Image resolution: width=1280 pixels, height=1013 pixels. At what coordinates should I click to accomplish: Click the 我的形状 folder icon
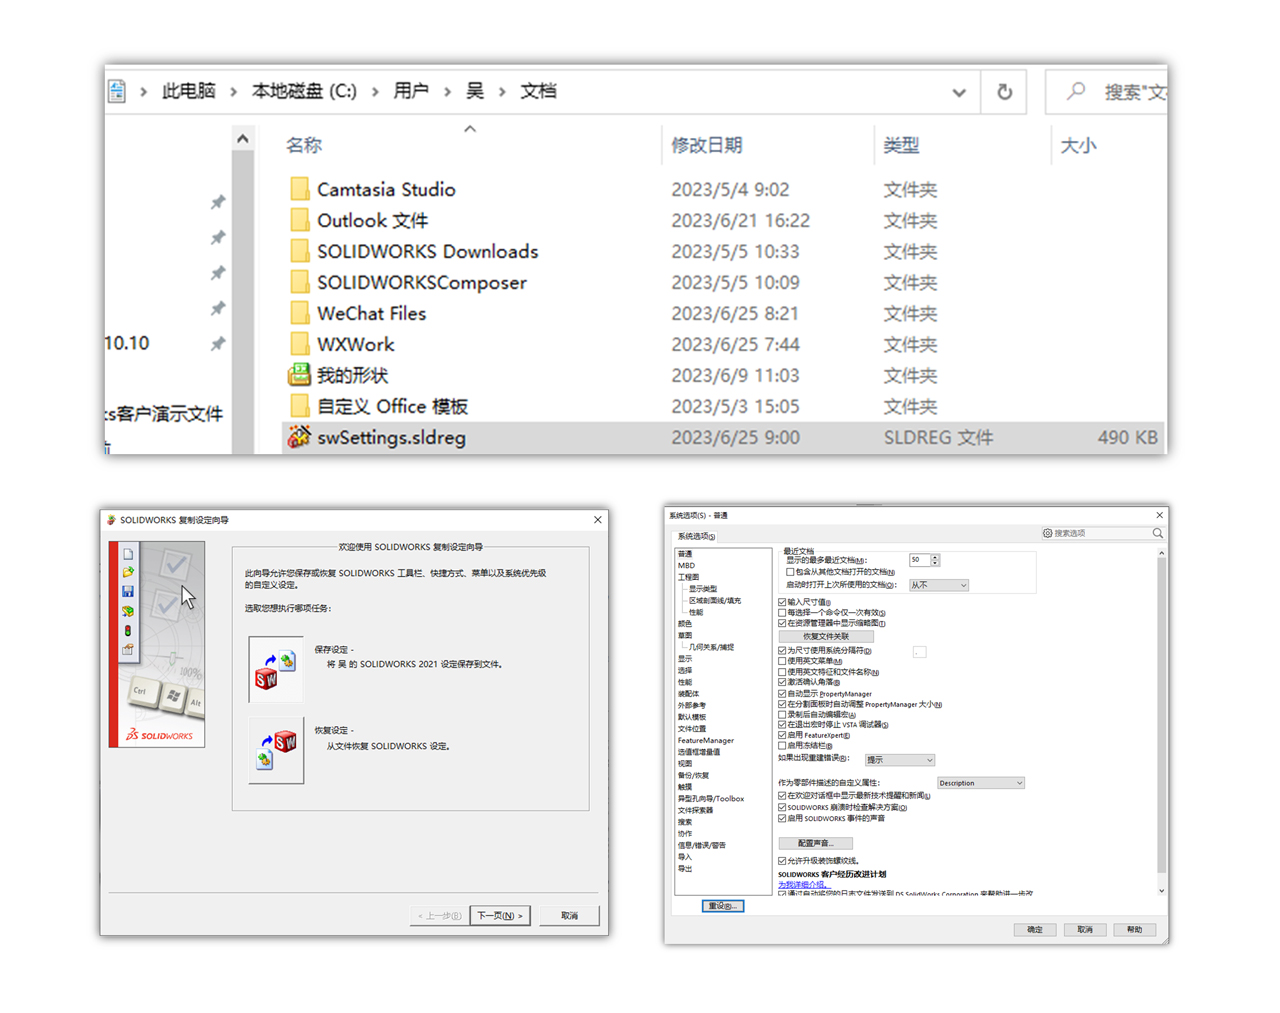299,375
